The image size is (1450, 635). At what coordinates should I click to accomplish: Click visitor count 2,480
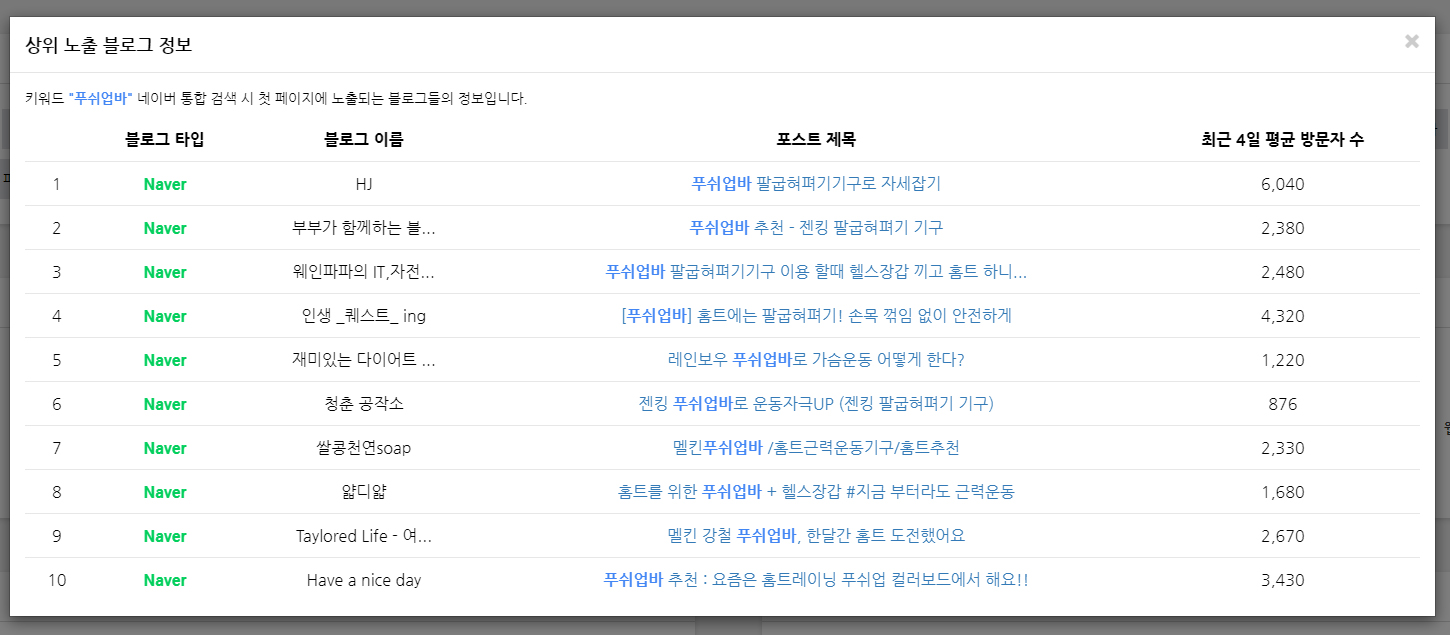tap(1283, 272)
